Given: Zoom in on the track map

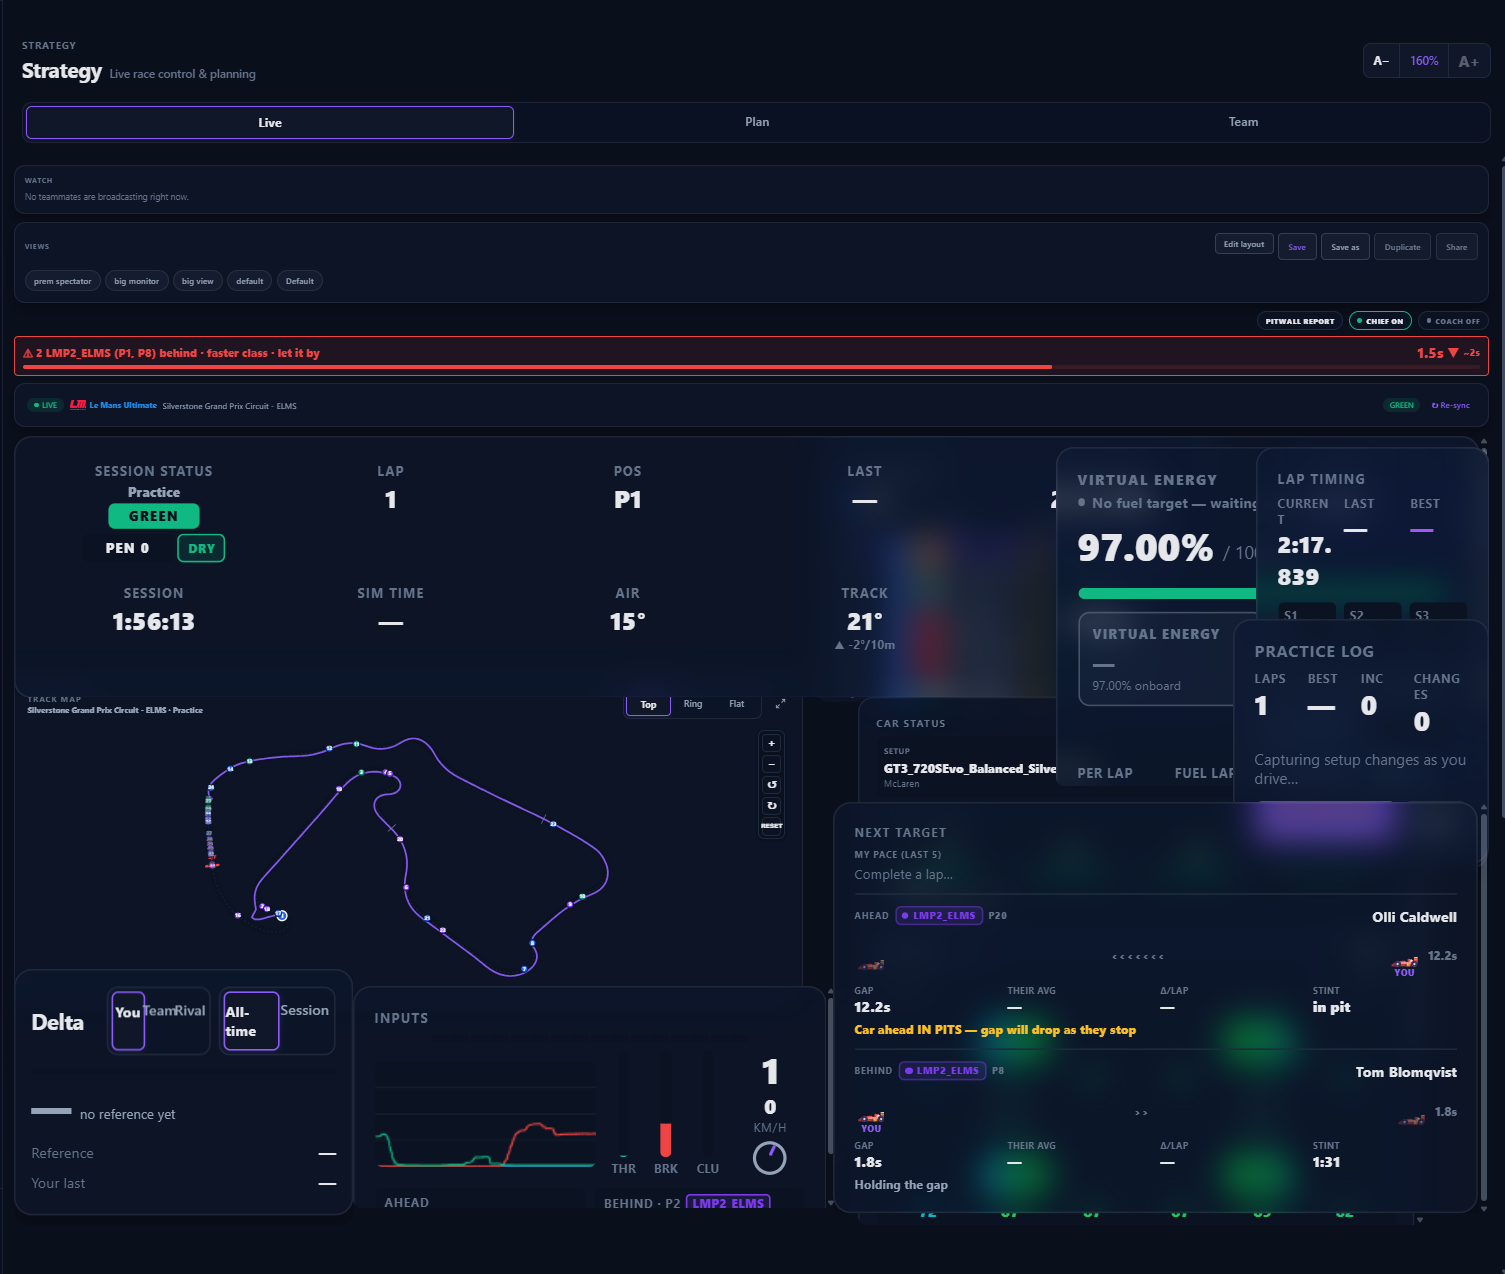Looking at the screenshot, I should 771,743.
